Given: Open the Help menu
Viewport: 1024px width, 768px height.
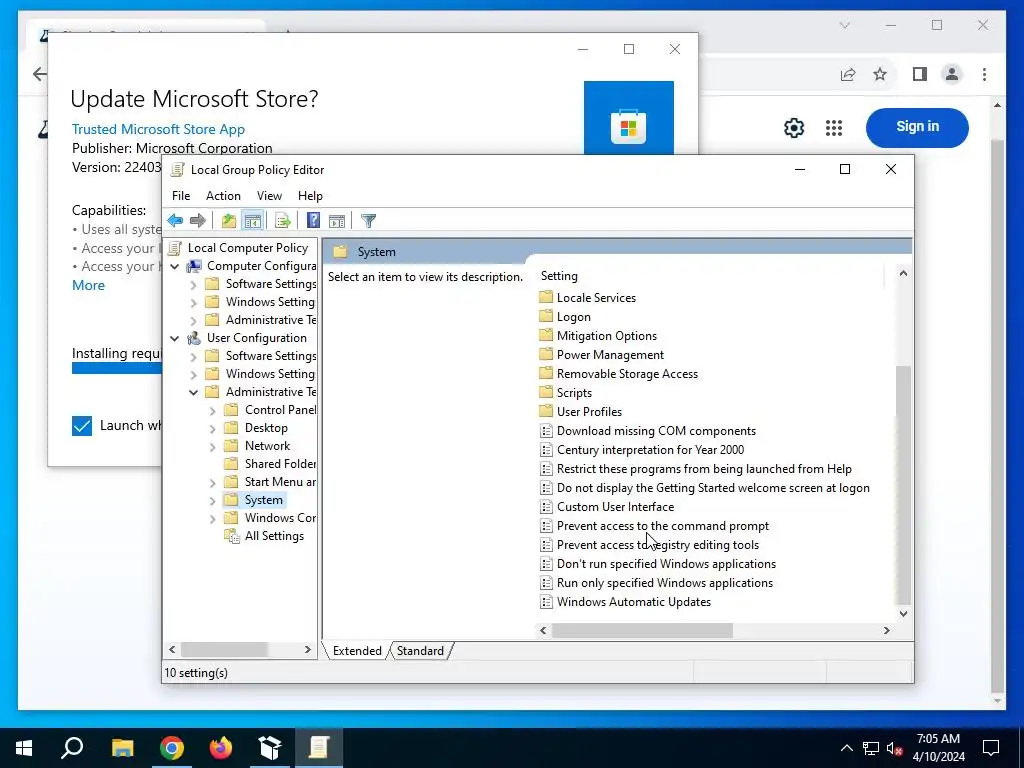Looking at the screenshot, I should [x=310, y=196].
